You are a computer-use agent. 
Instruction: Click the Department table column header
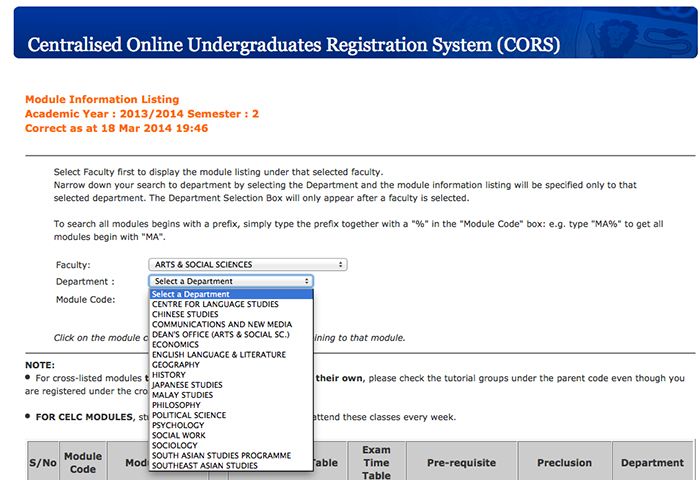pyautogui.click(x=652, y=463)
